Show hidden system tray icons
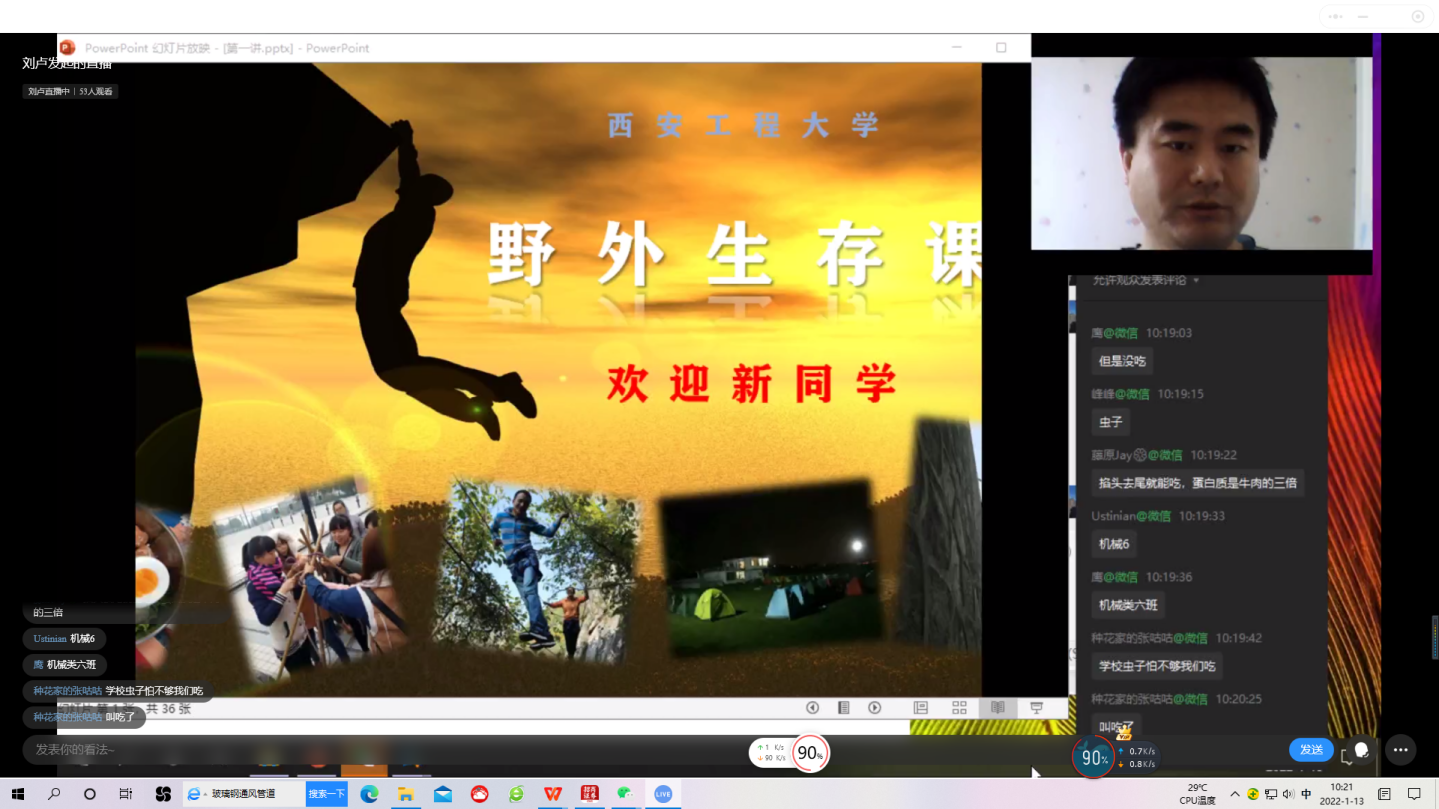The width and height of the screenshot is (1439, 809). point(1235,794)
